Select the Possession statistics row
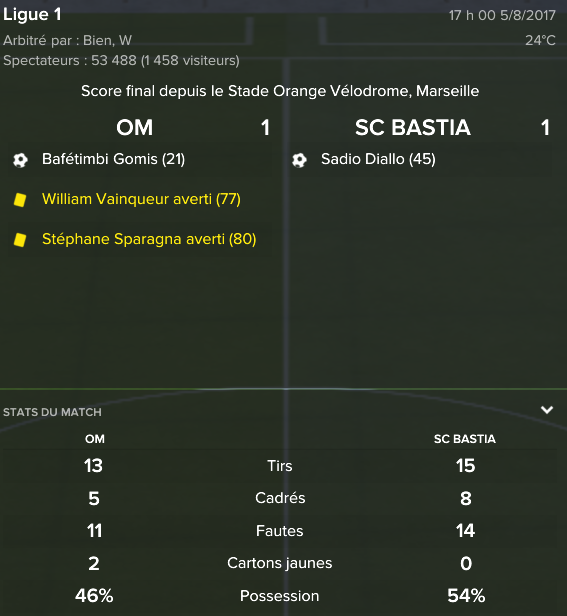 [280, 596]
